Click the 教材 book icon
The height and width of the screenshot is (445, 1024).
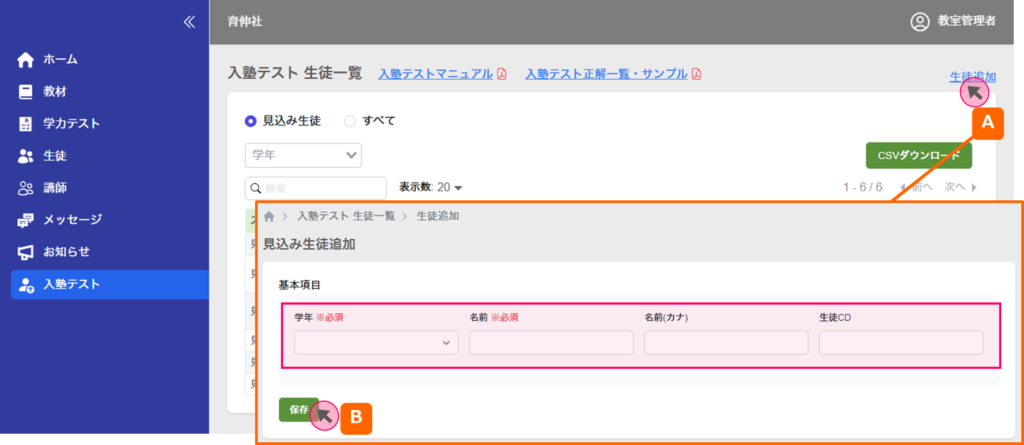point(26,92)
